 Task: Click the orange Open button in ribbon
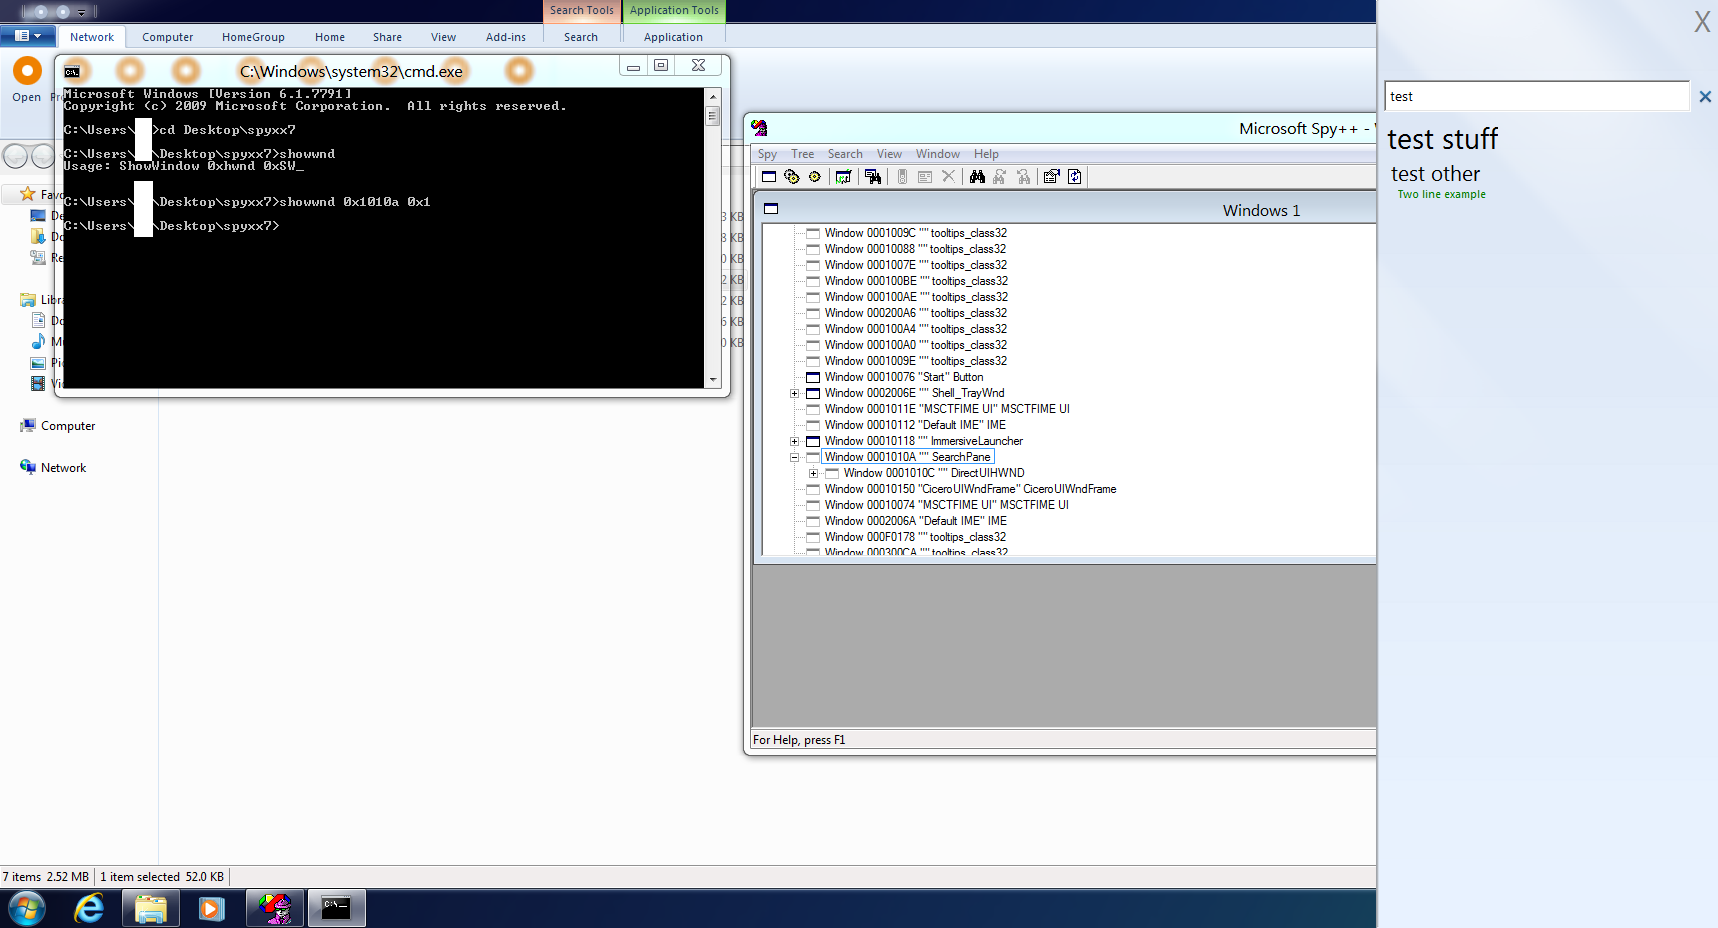(x=27, y=72)
